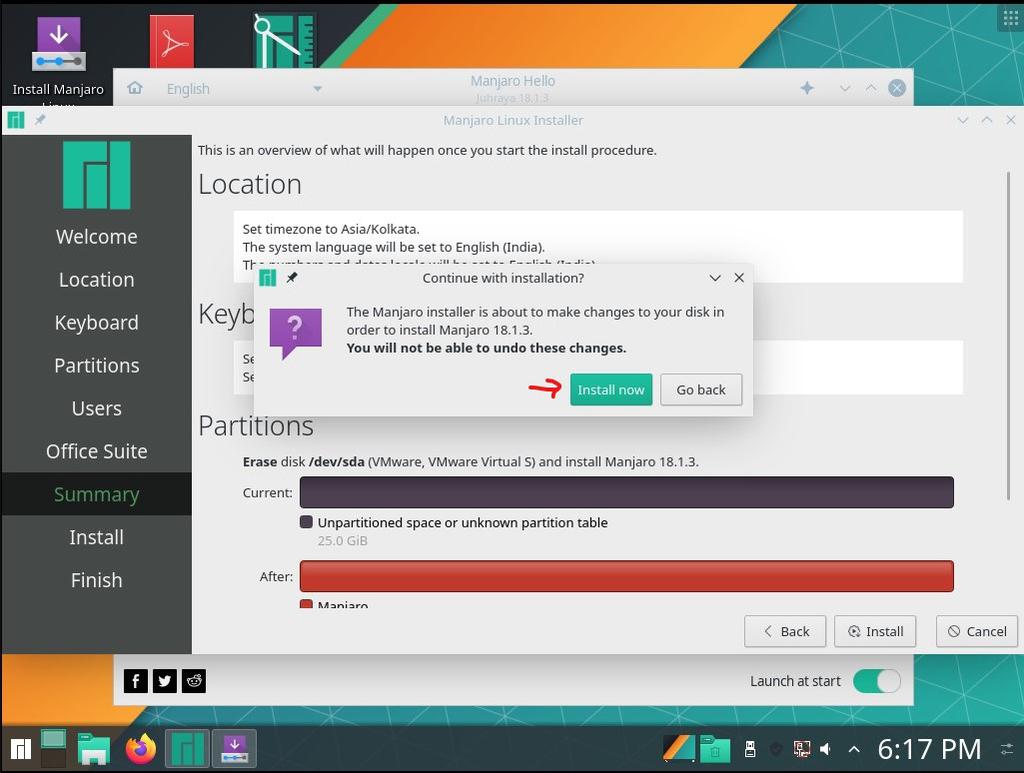Maximize the Manjaro Linux Installer window

pyautogui.click(x=987, y=119)
